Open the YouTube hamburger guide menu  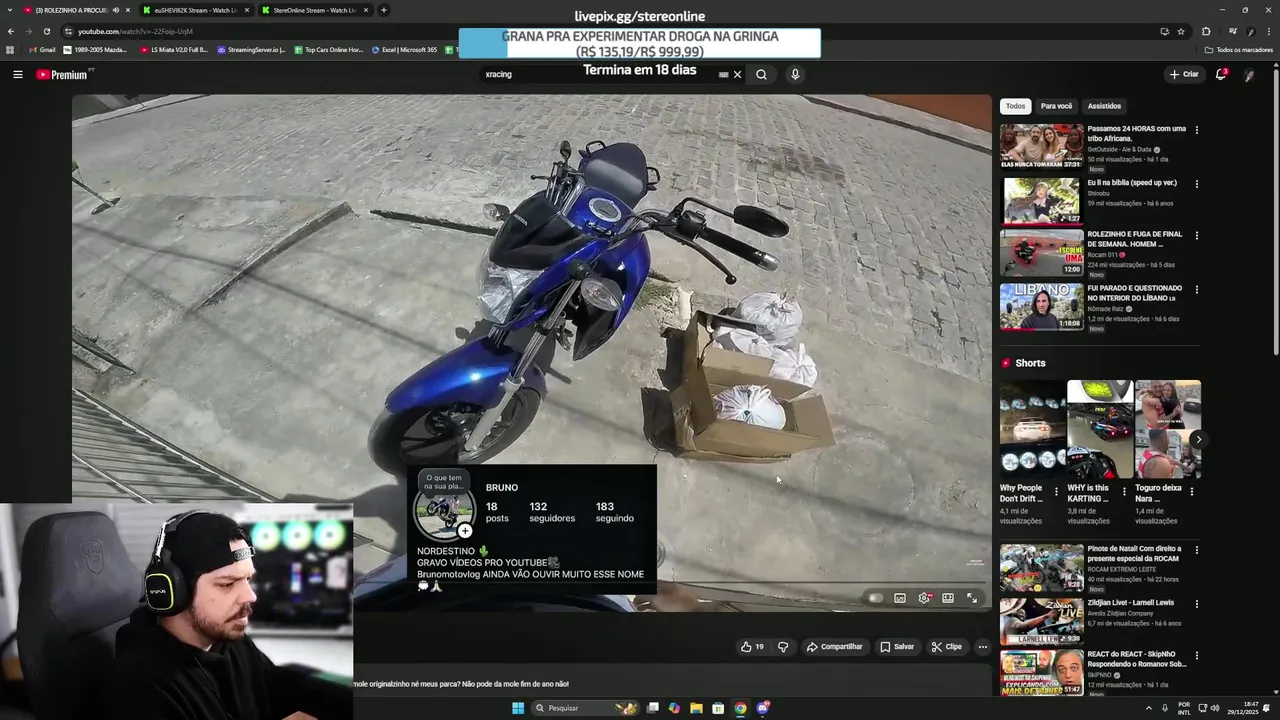pos(17,74)
